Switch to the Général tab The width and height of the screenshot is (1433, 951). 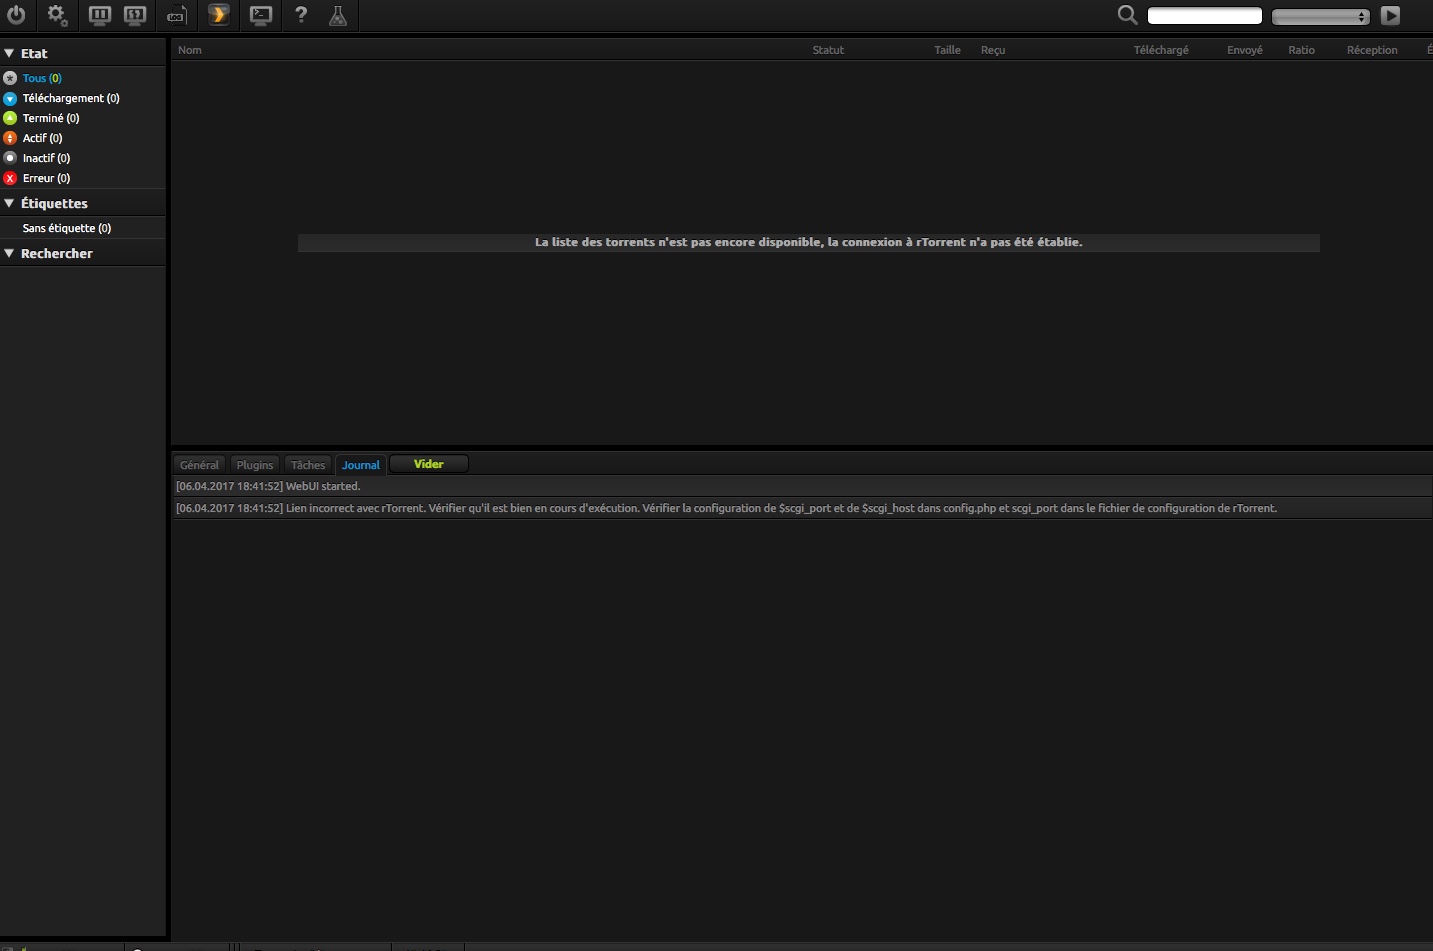(199, 465)
